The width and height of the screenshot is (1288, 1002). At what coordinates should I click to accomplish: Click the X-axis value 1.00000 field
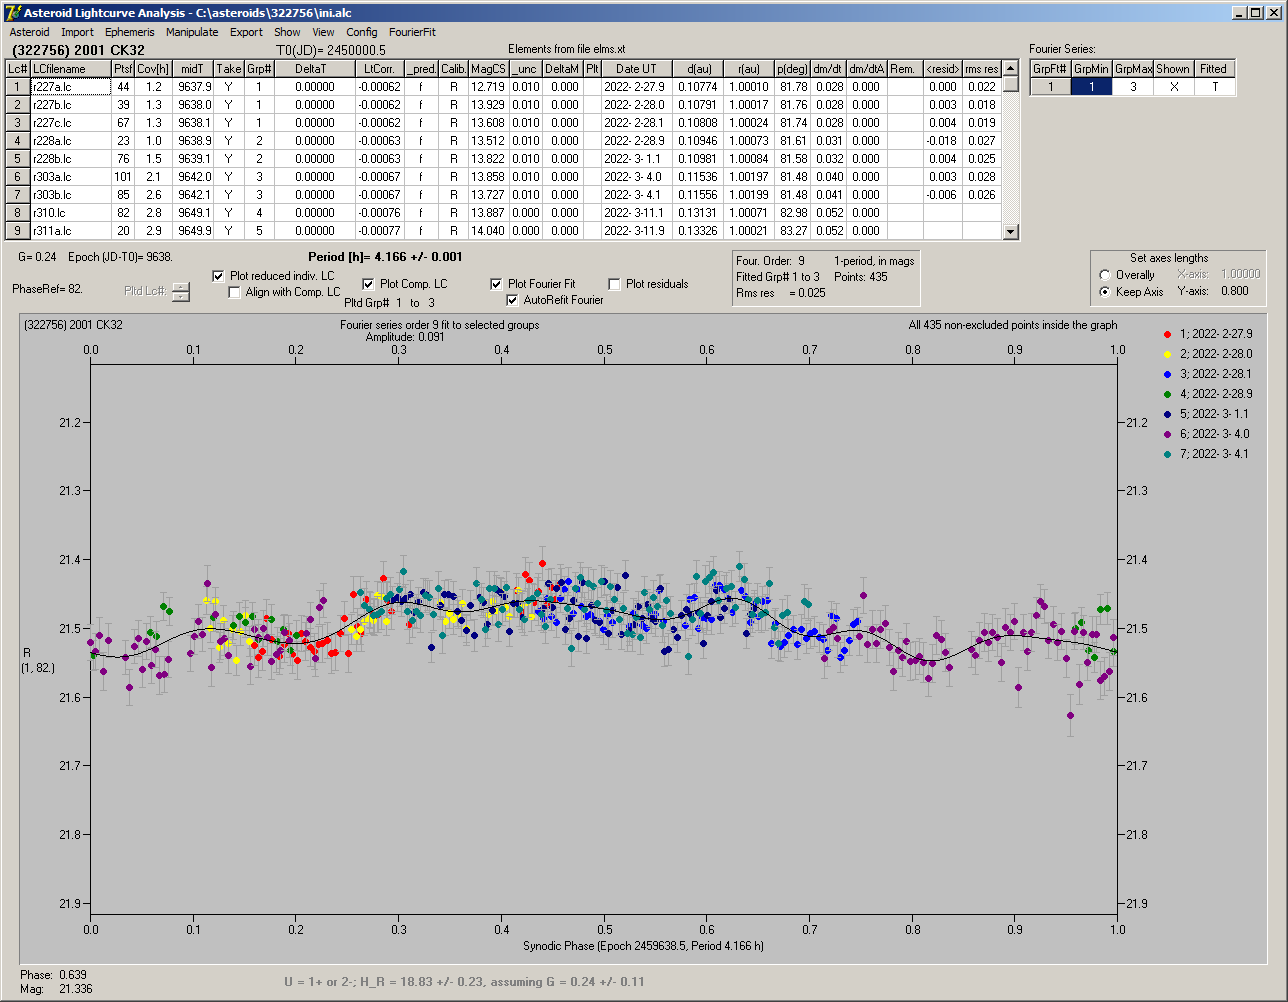coord(1240,274)
